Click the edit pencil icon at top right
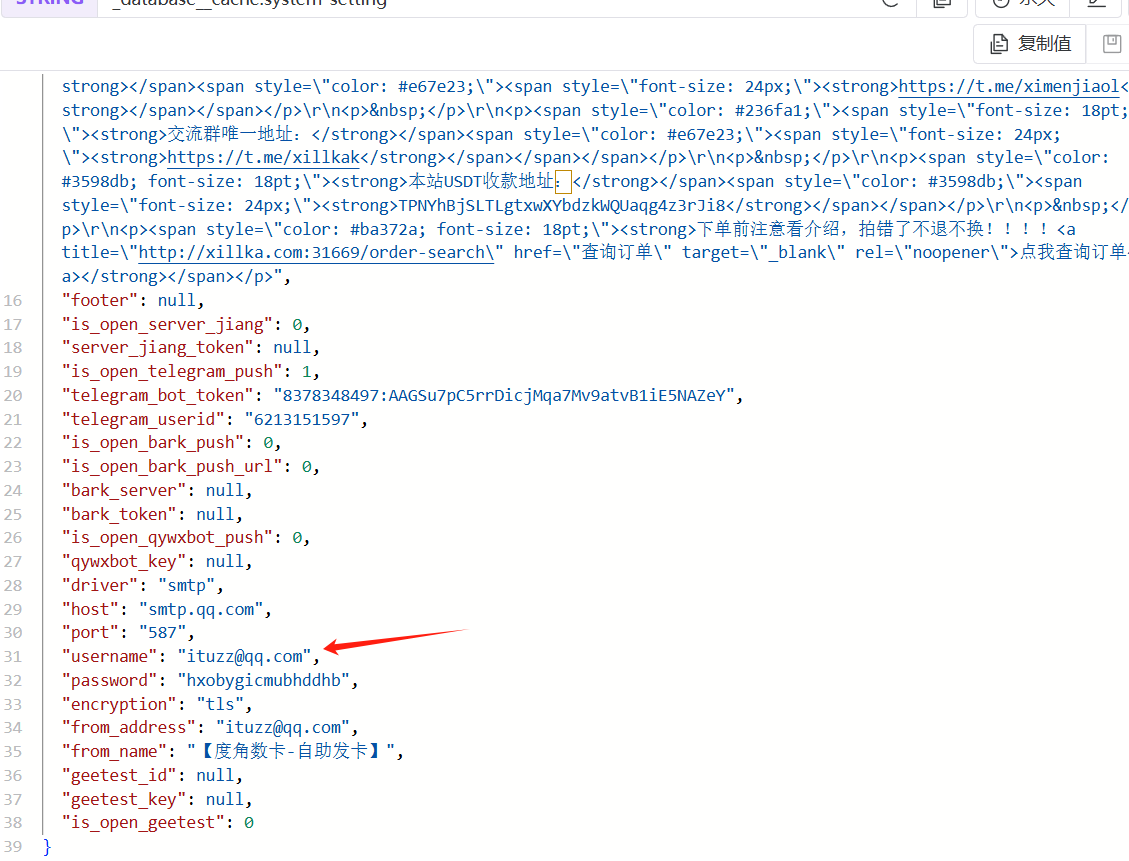 [1097, 3]
